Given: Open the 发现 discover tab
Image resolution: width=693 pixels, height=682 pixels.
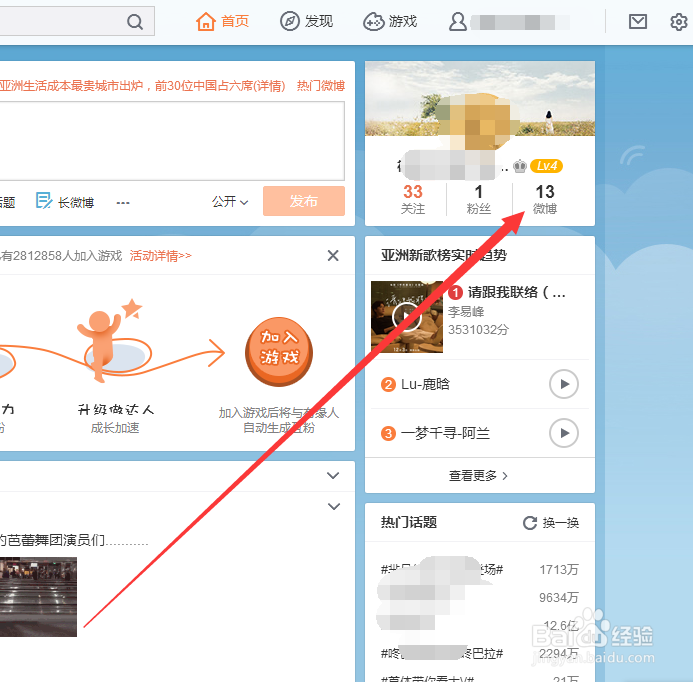Looking at the screenshot, I should tap(306, 21).
